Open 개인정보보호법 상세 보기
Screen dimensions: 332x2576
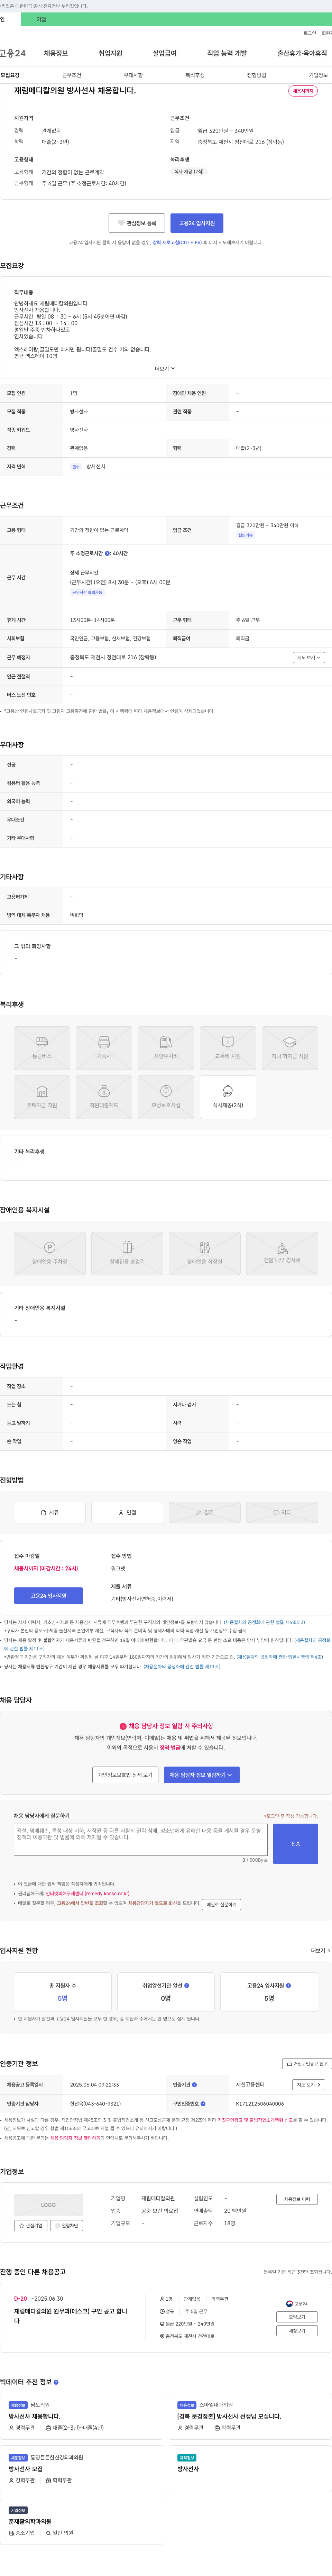point(125,1775)
